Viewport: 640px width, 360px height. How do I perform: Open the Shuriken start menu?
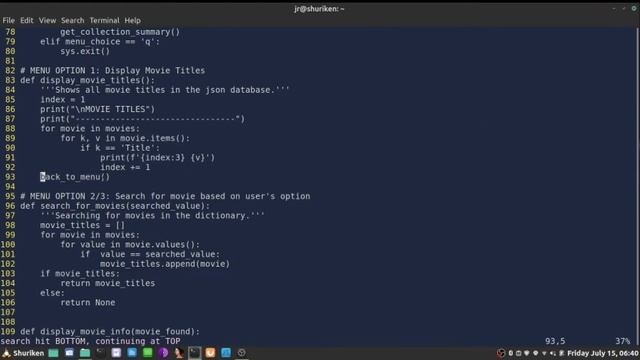pyautogui.click(x=23, y=353)
